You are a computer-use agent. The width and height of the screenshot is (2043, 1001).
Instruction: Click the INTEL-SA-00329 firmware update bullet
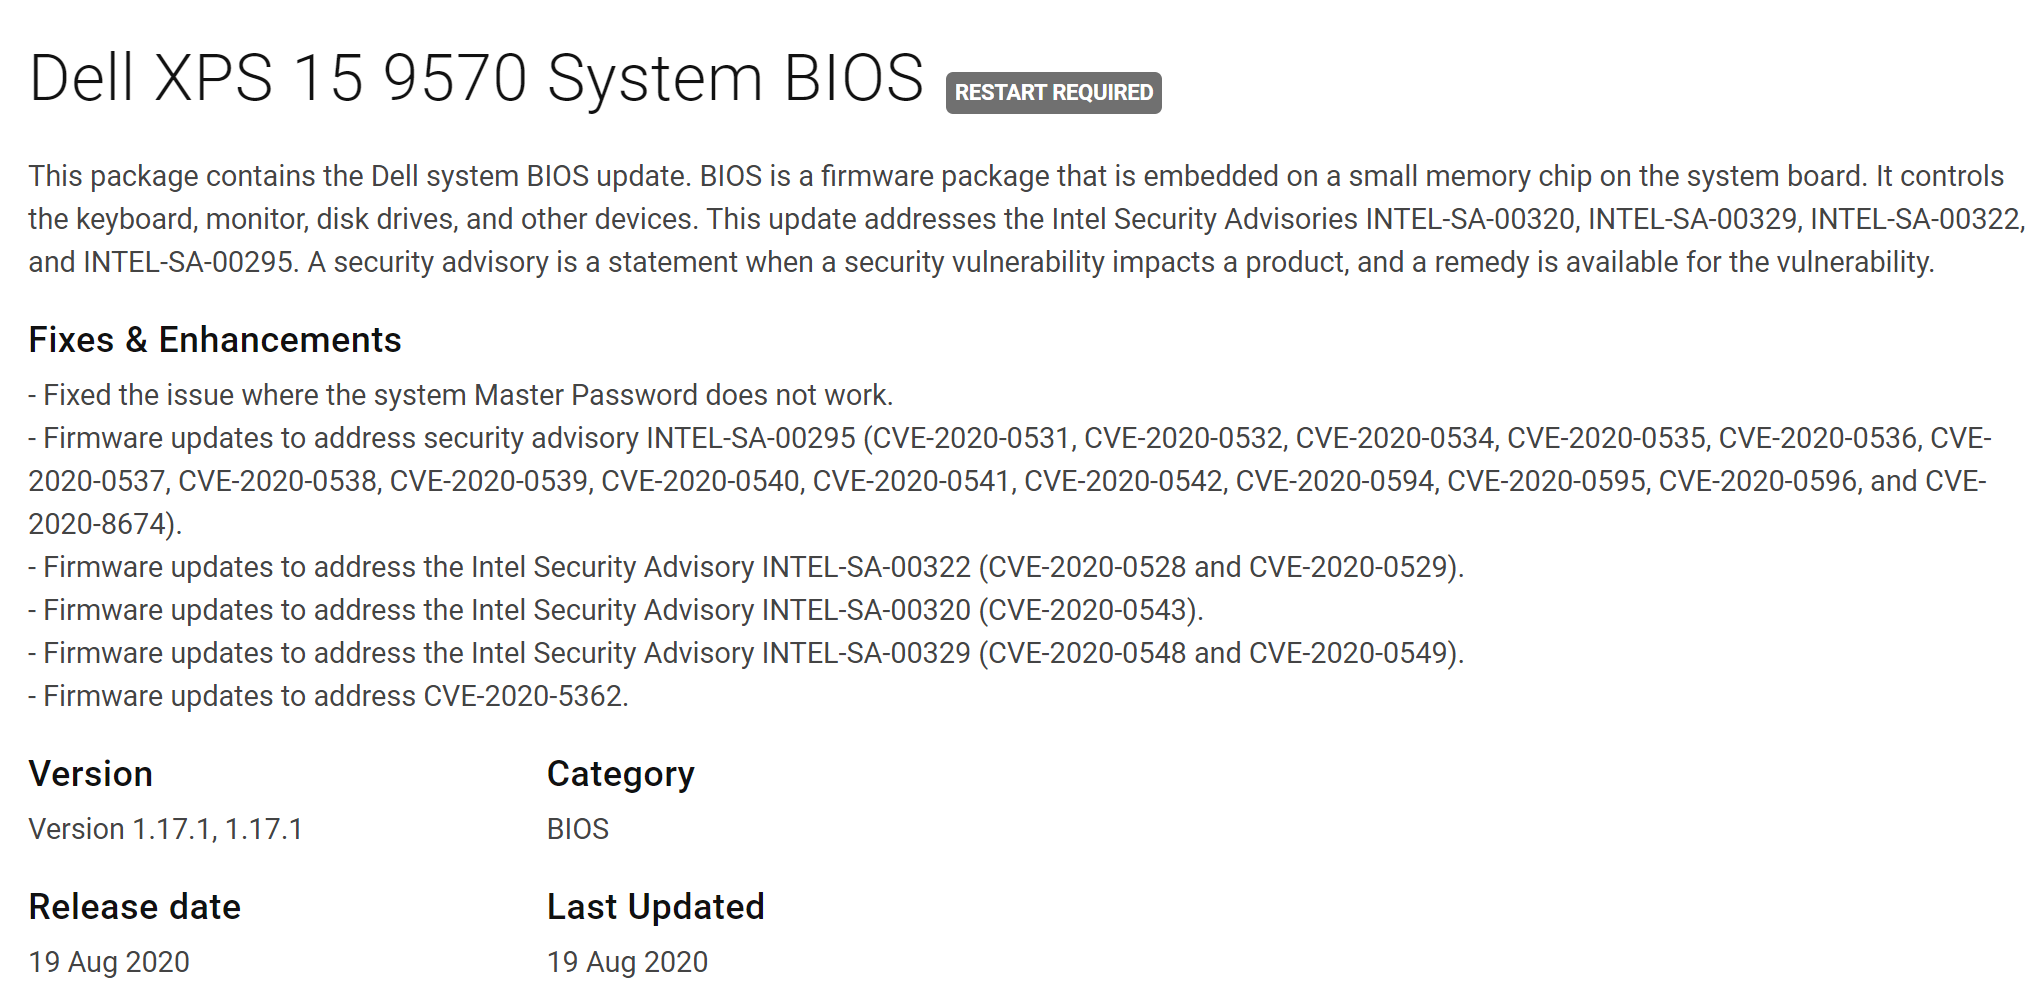(745, 653)
